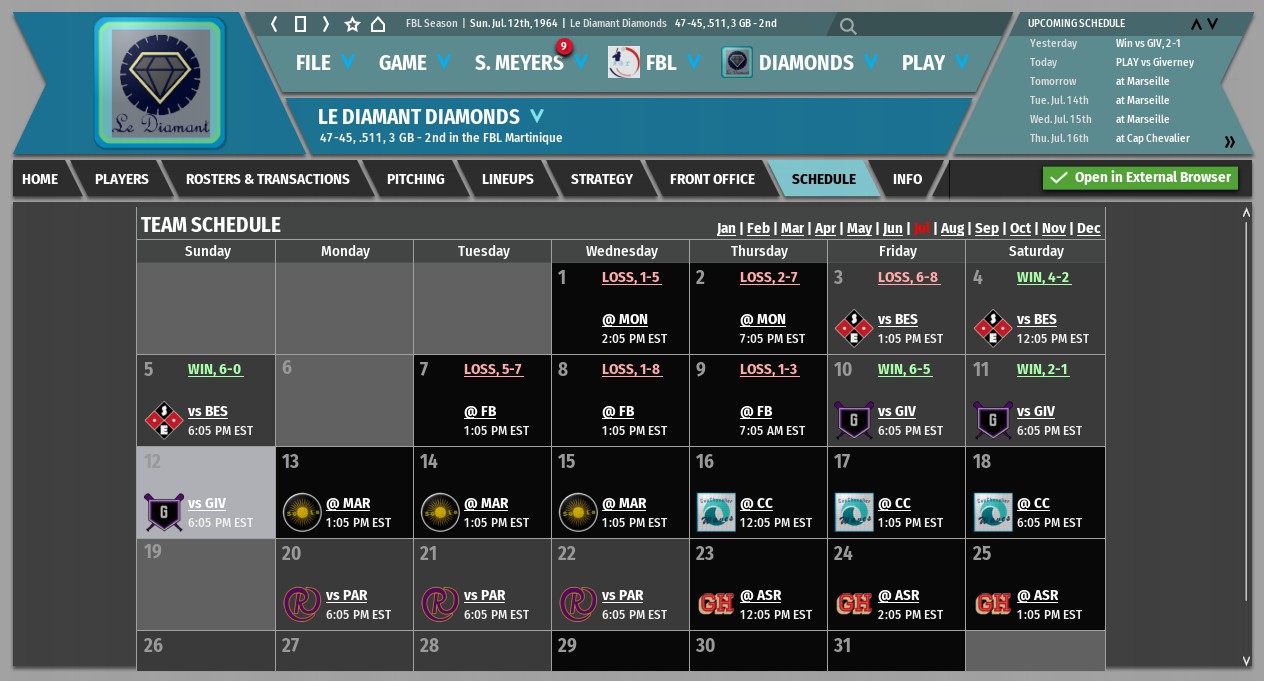Switch to the HOME tab
The image size is (1264, 681).
tap(40, 179)
